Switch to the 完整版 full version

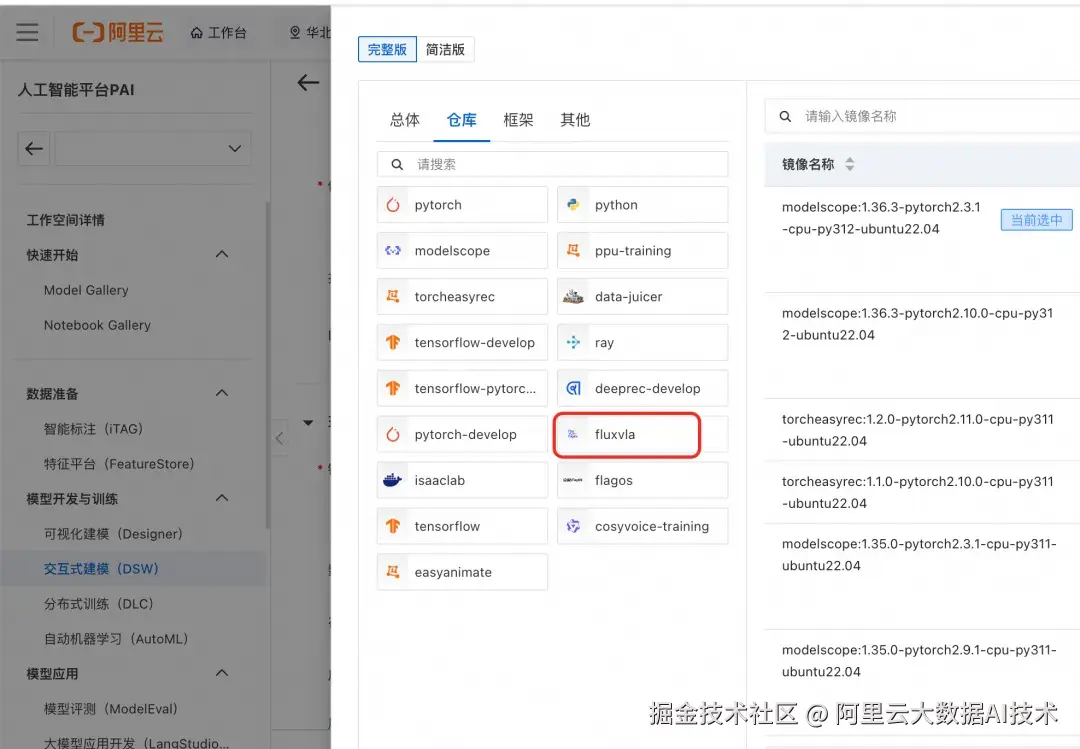[x=387, y=50]
